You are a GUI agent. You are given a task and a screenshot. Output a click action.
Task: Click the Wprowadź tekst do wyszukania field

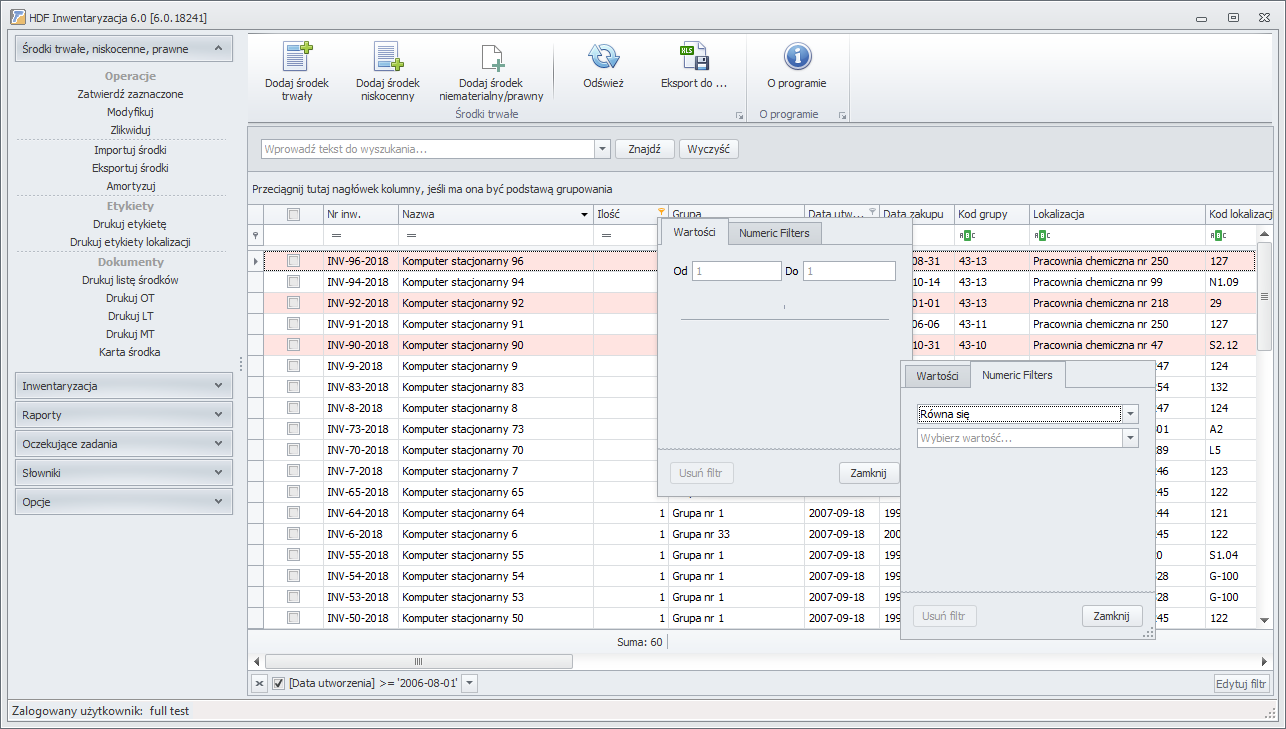click(x=427, y=149)
